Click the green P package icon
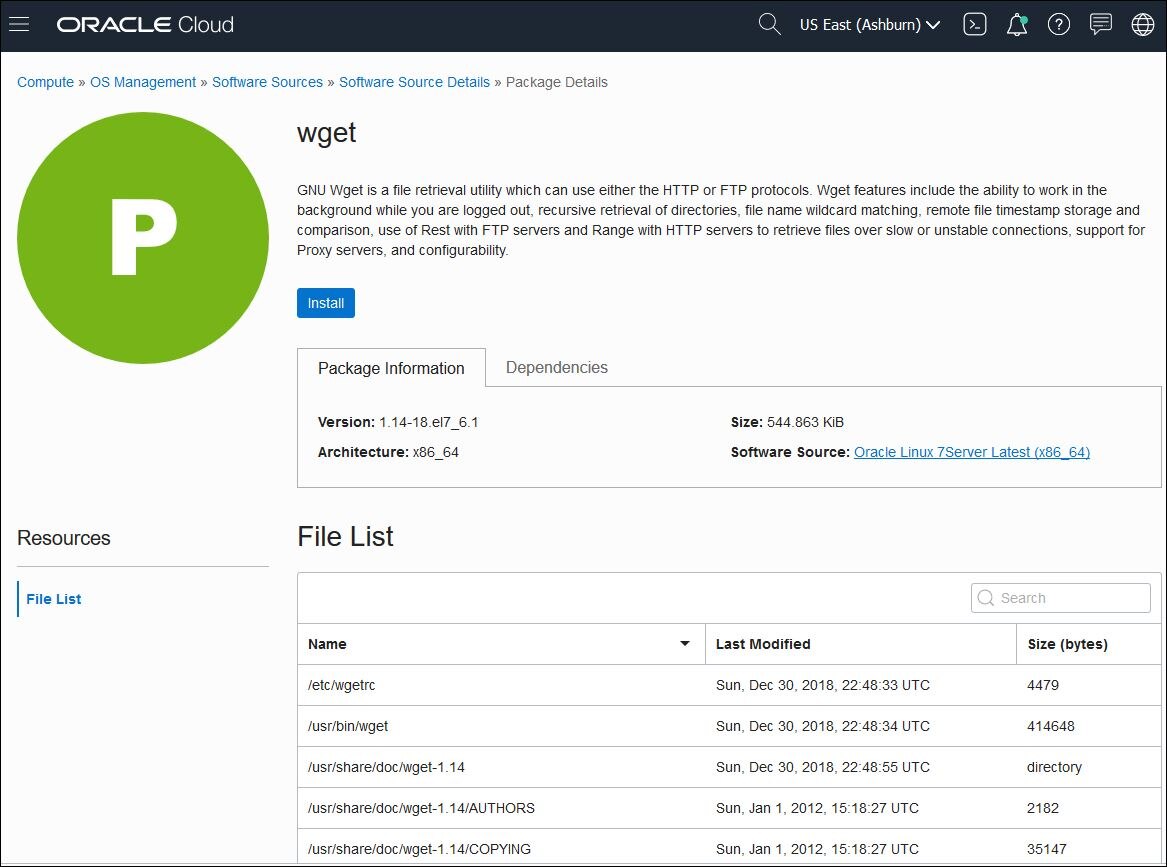This screenshot has height=867, width=1167. (x=143, y=237)
